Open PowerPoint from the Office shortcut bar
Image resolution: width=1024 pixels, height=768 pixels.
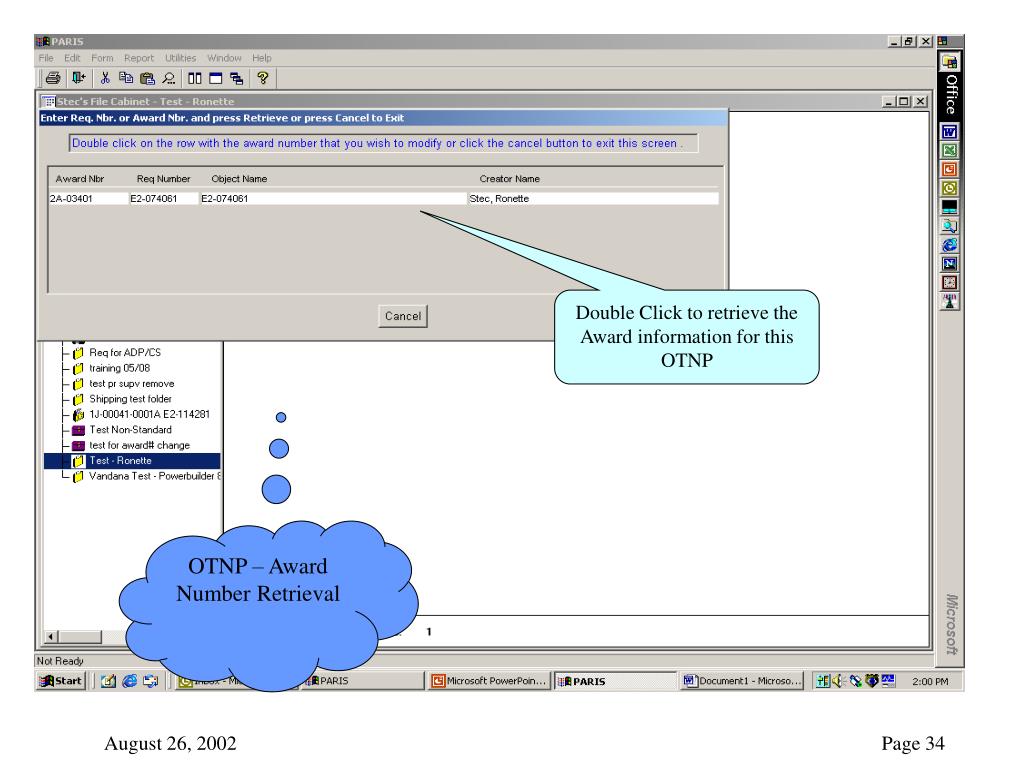[x=950, y=170]
